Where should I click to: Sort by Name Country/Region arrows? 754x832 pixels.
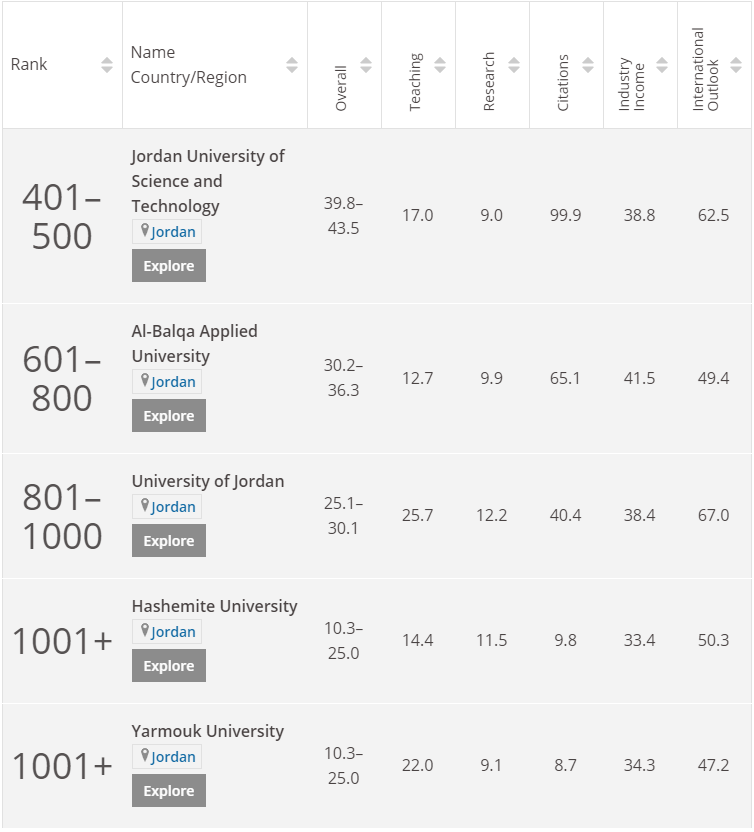click(x=292, y=65)
